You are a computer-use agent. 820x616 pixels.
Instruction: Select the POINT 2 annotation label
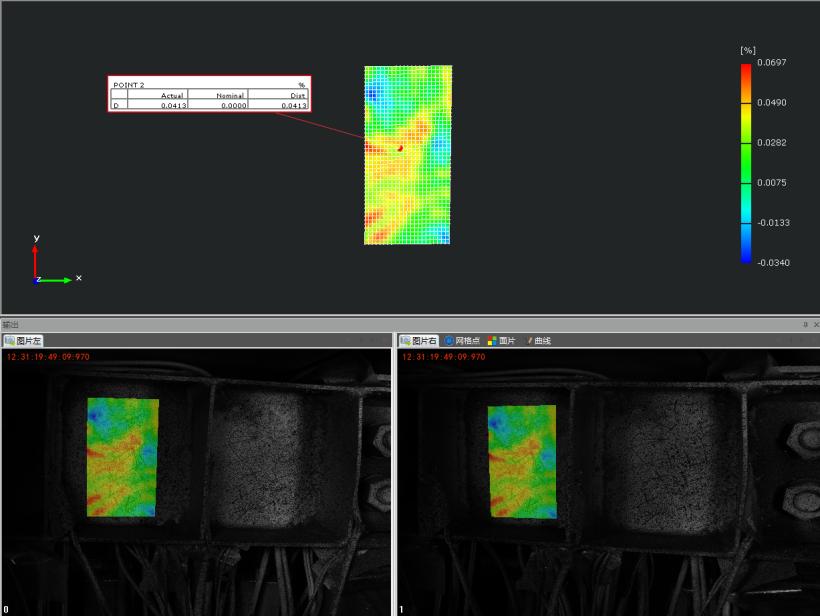click(x=129, y=85)
